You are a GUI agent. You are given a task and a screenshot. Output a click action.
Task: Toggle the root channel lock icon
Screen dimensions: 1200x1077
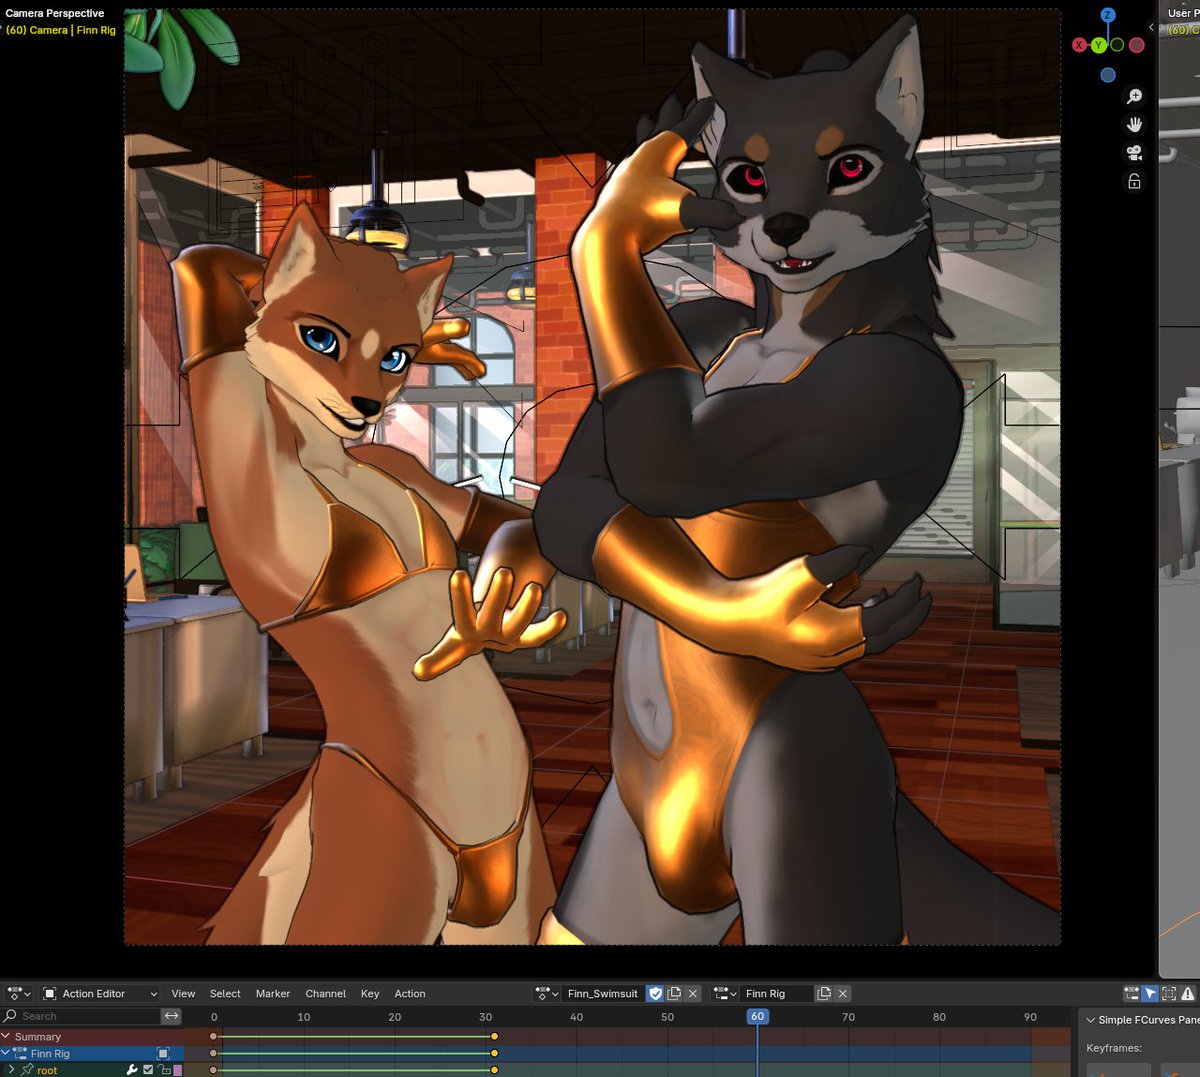164,1070
